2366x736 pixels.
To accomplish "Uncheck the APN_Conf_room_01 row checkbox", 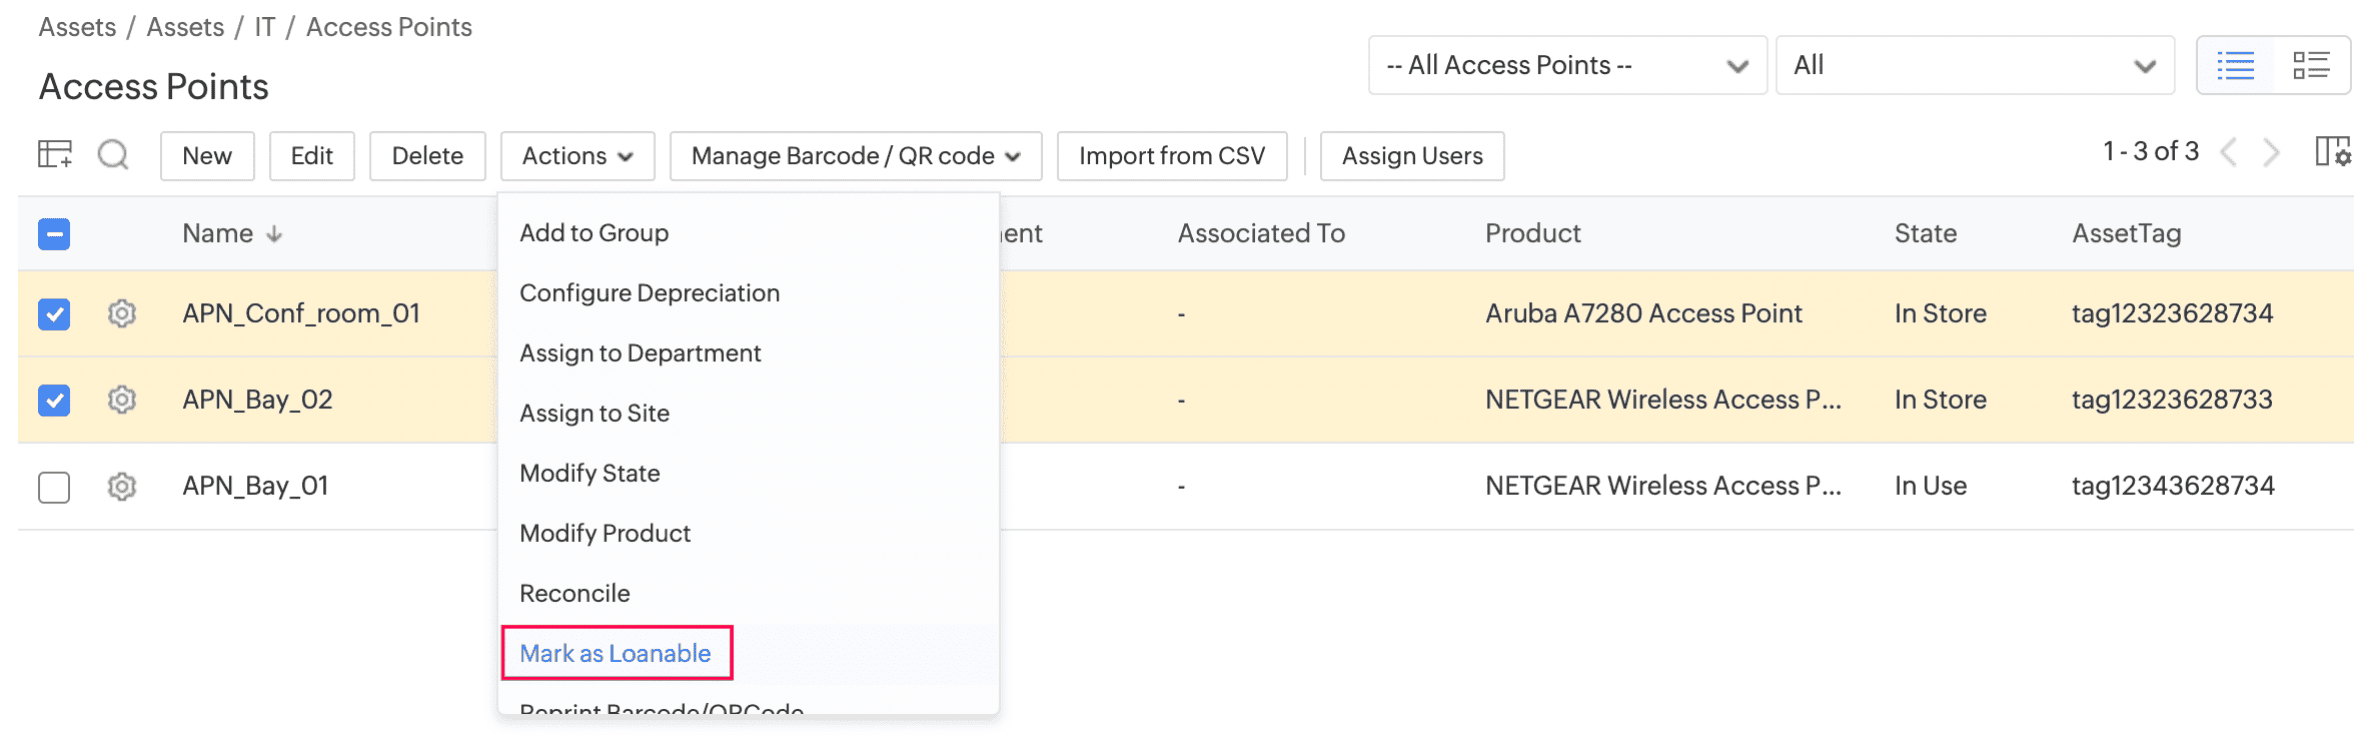I will pos(54,314).
